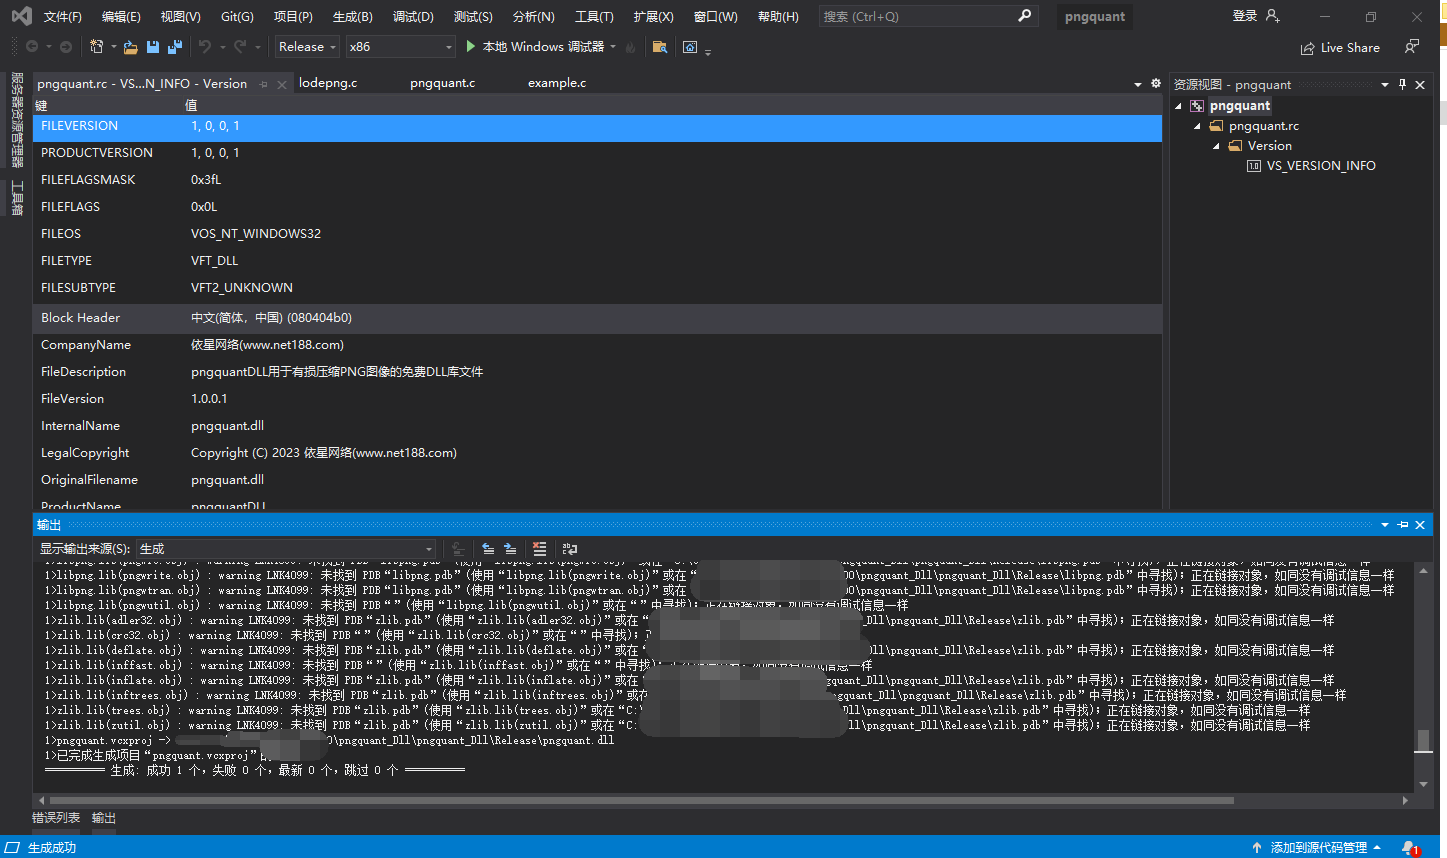Click 添加到源代码管理 in the status bar
The width and height of the screenshot is (1447, 858).
1318,848
